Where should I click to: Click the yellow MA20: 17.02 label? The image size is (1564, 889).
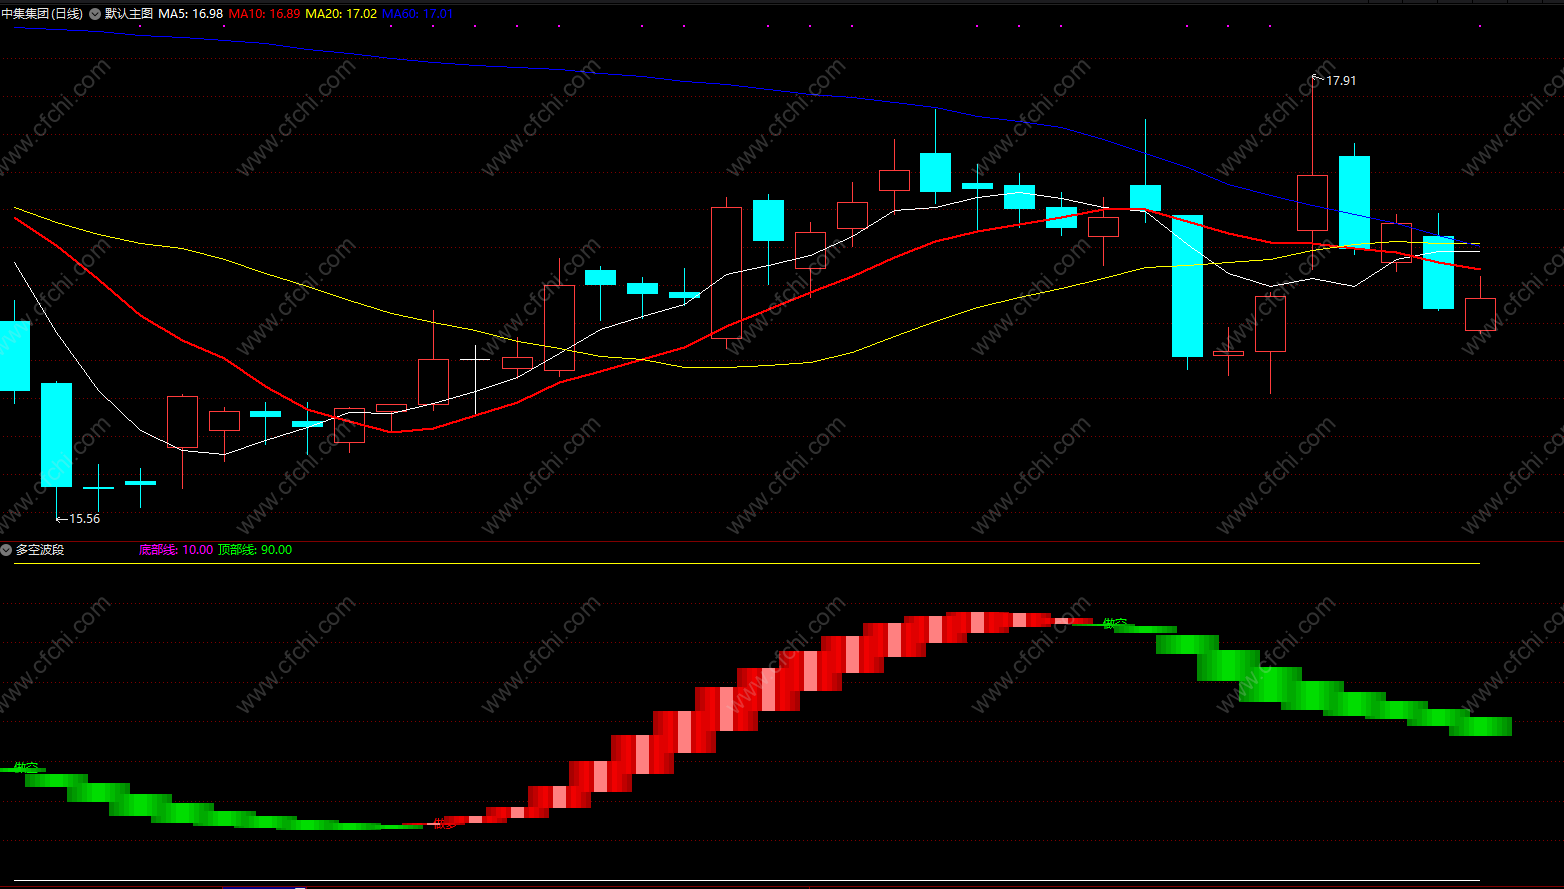click(341, 14)
